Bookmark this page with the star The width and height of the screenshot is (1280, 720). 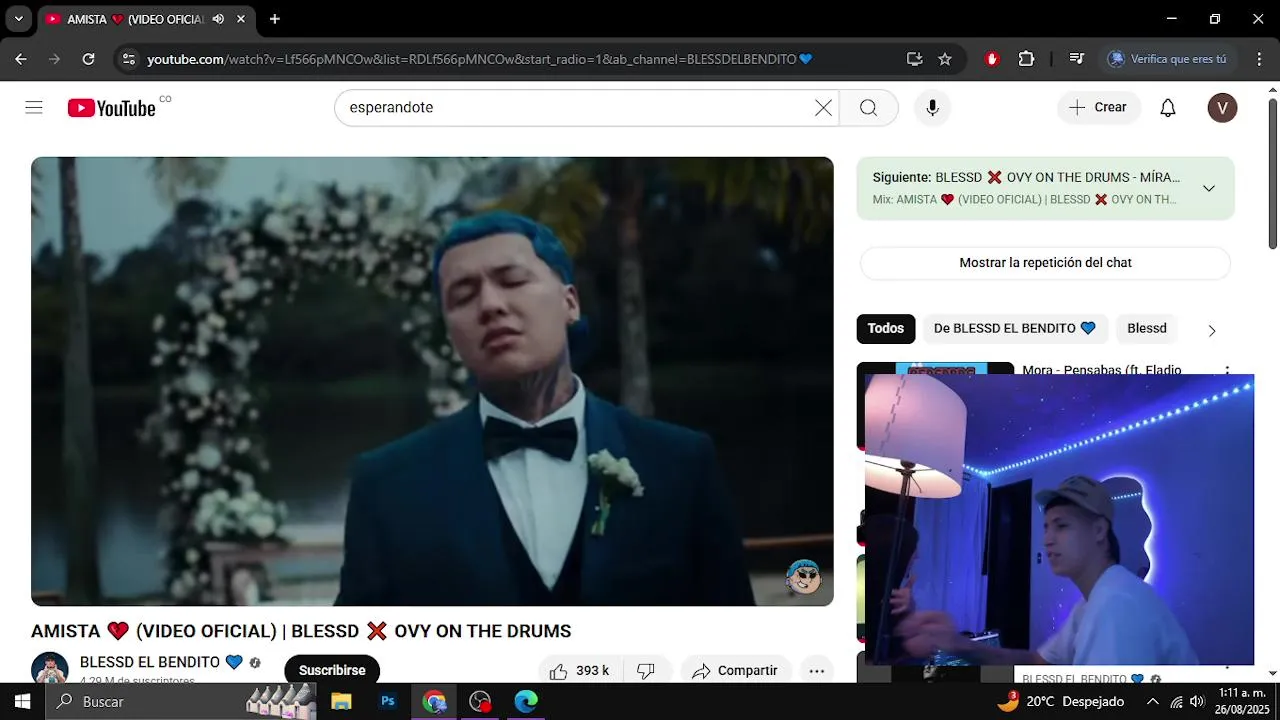tap(945, 59)
